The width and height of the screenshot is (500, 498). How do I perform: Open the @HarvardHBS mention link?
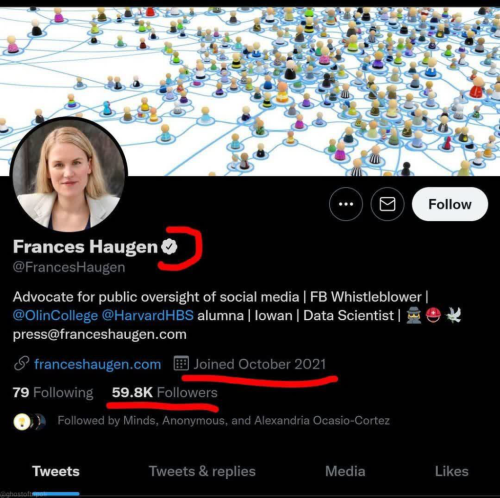(x=147, y=315)
